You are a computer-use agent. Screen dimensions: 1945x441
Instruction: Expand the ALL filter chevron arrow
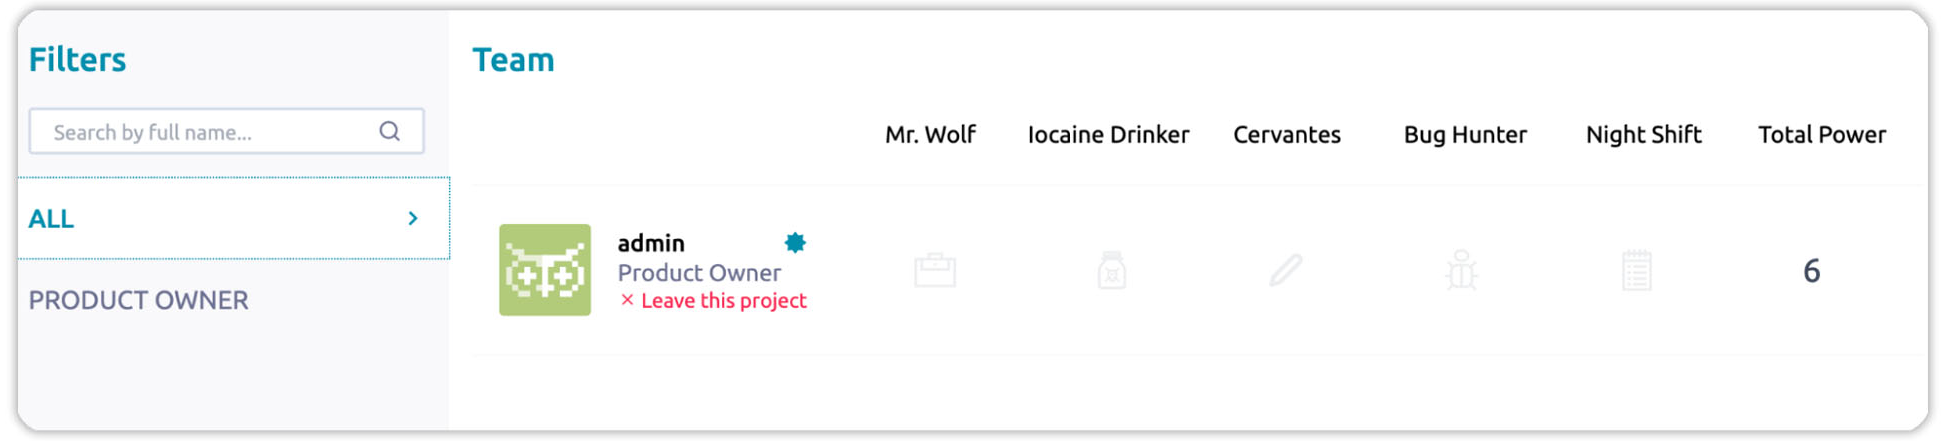(x=413, y=218)
